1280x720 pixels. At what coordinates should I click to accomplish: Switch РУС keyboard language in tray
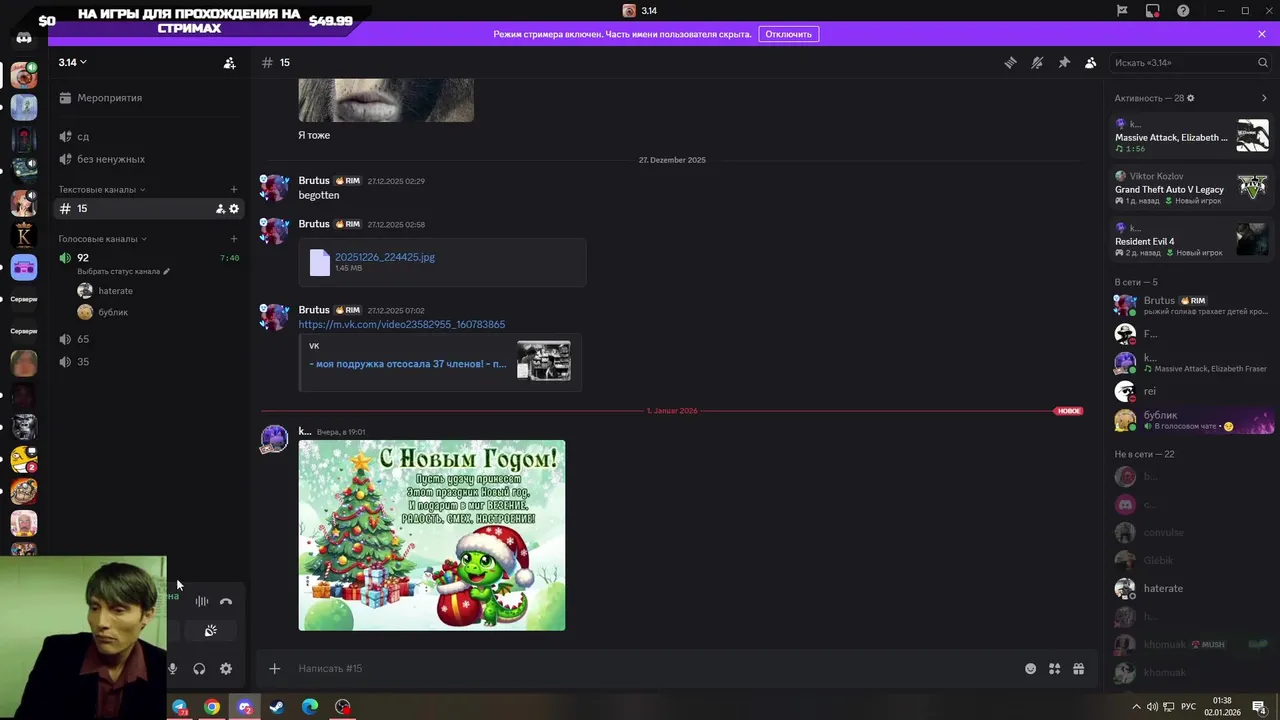point(1188,707)
